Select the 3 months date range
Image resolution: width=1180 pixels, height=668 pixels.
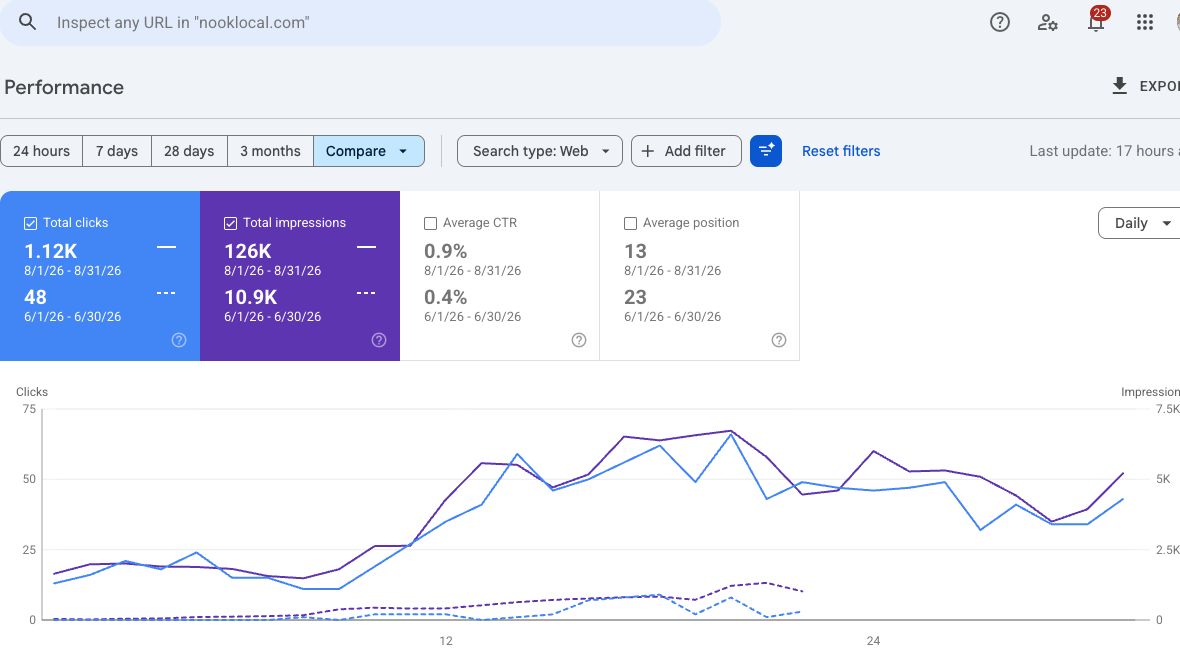pyautogui.click(x=270, y=151)
